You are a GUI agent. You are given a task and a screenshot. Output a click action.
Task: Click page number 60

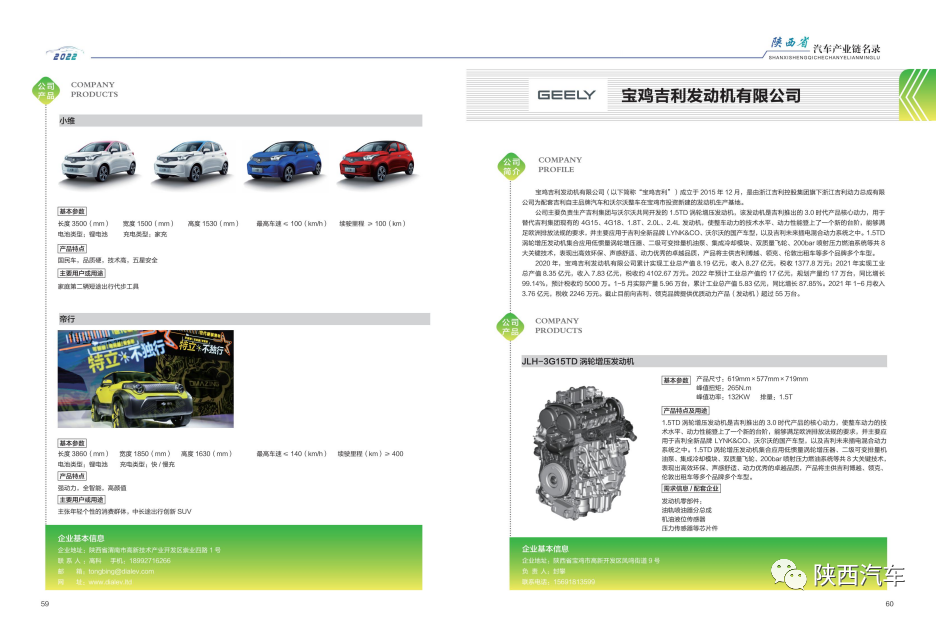point(889,604)
